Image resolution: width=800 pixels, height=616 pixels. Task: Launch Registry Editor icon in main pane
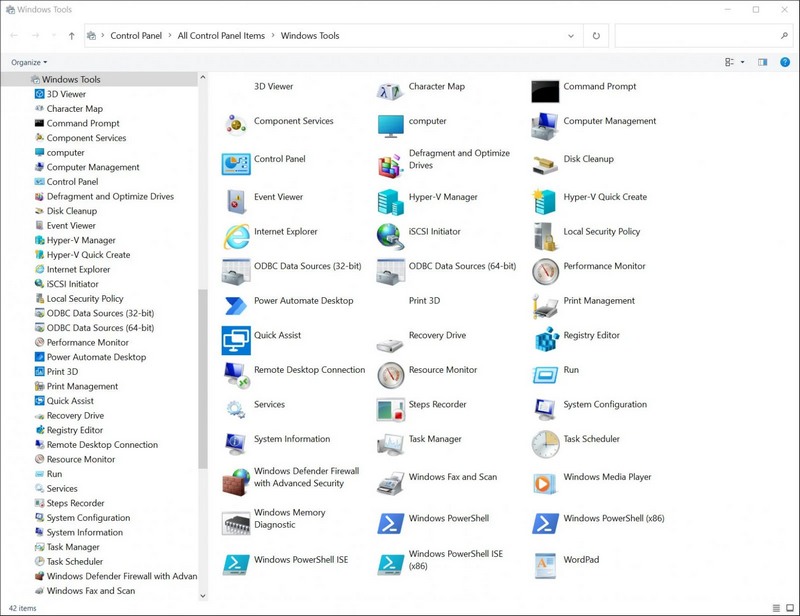(x=545, y=340)
